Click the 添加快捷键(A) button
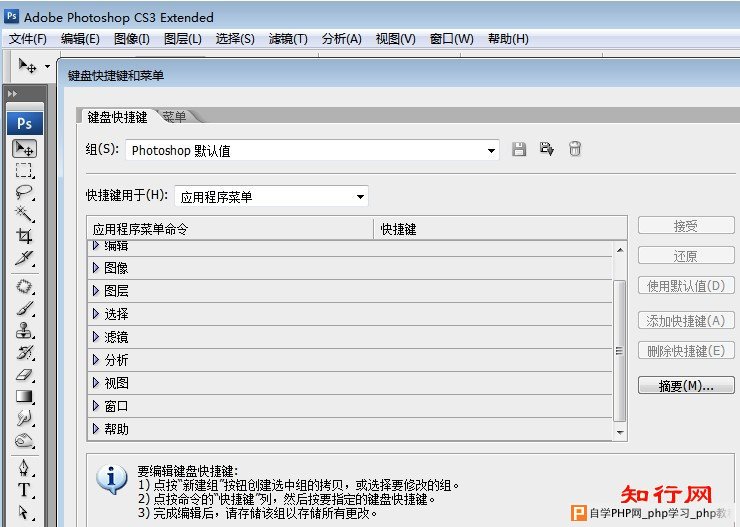Viewport: 740px width, 527px height. (x=686, y=321)
